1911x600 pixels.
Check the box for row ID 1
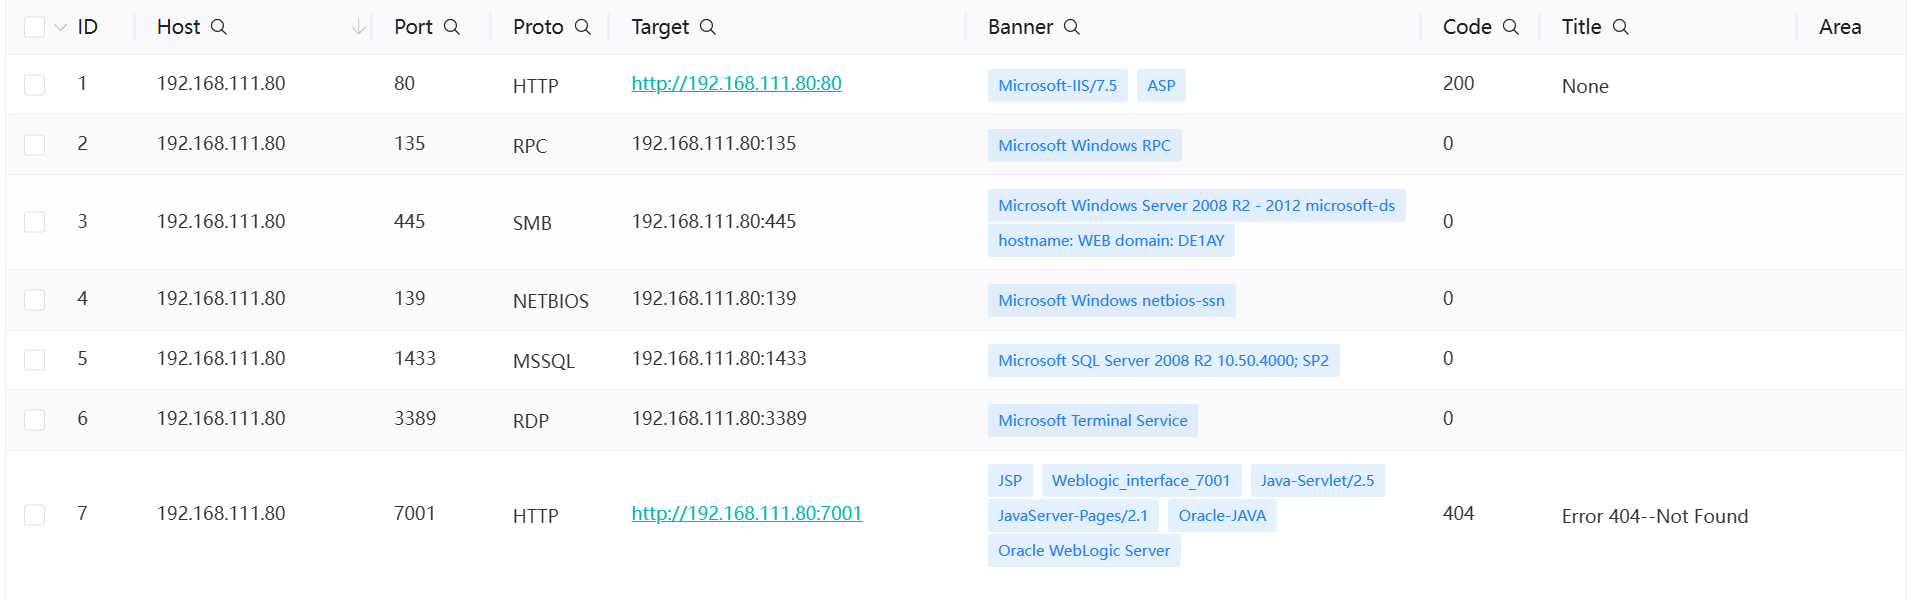[34, 85]
